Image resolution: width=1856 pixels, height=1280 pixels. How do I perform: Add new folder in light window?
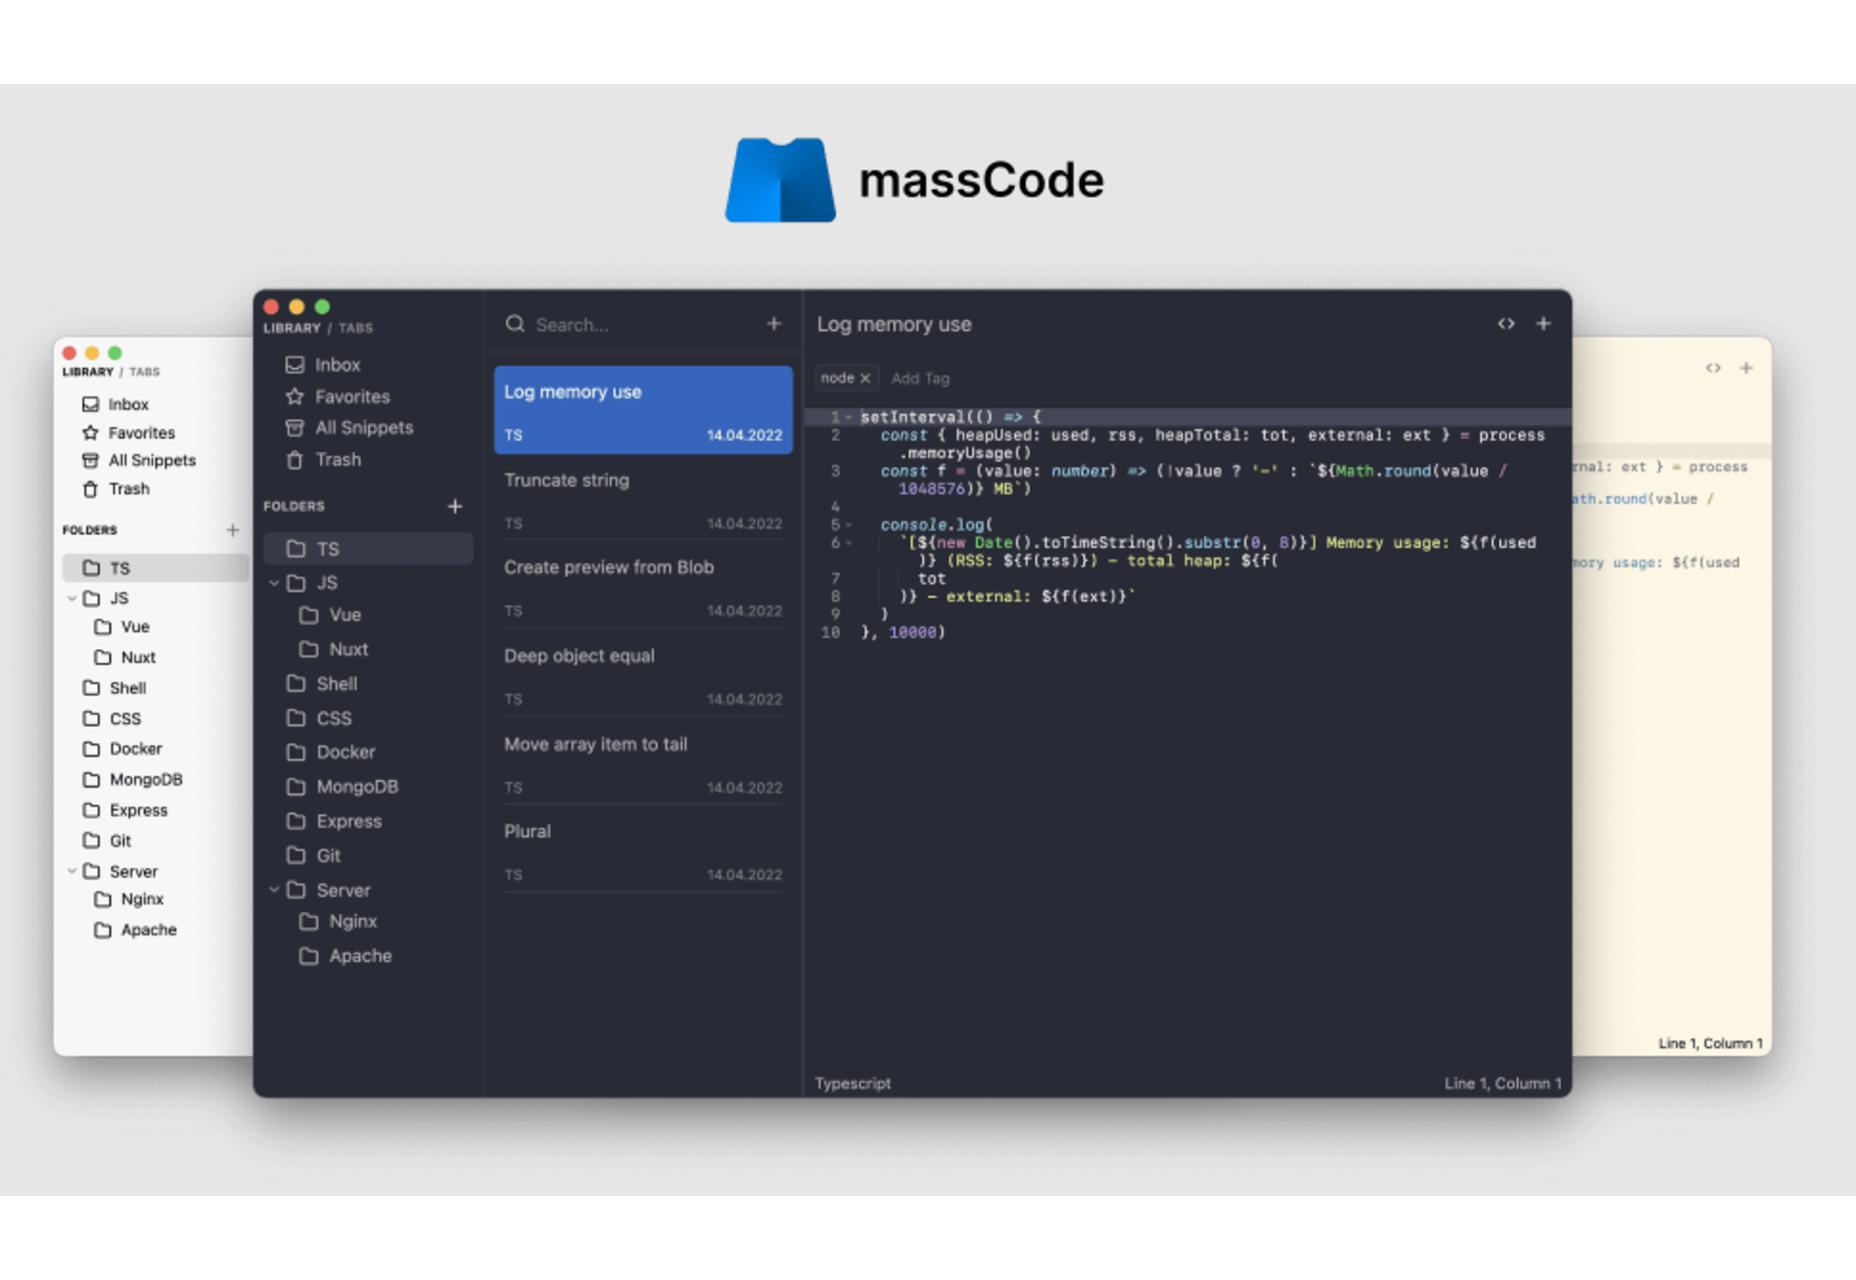(x=233, y=530)
